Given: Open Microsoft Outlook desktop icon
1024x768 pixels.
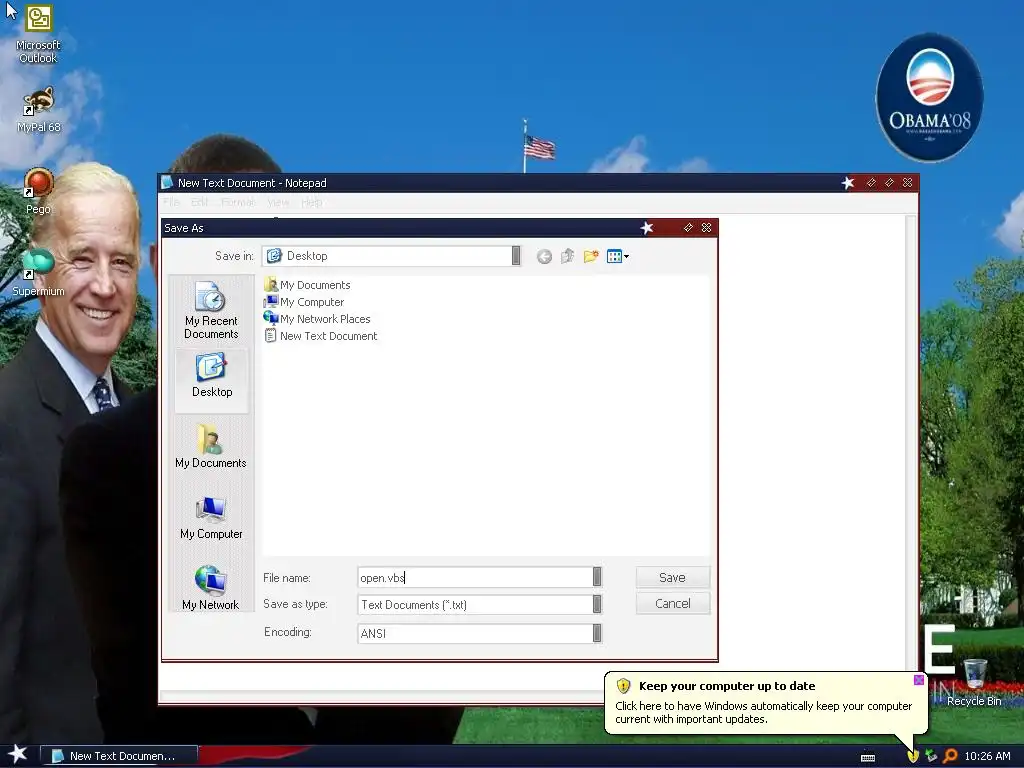Looking at the screenshot, I should click(38, 34).
